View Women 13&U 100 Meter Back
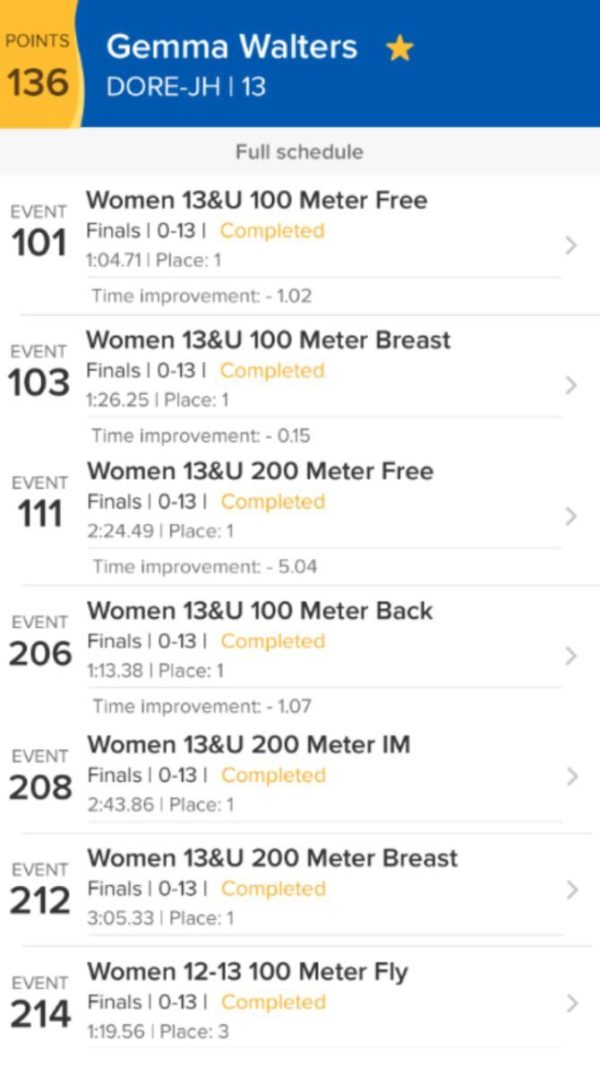 click(260, 611)
